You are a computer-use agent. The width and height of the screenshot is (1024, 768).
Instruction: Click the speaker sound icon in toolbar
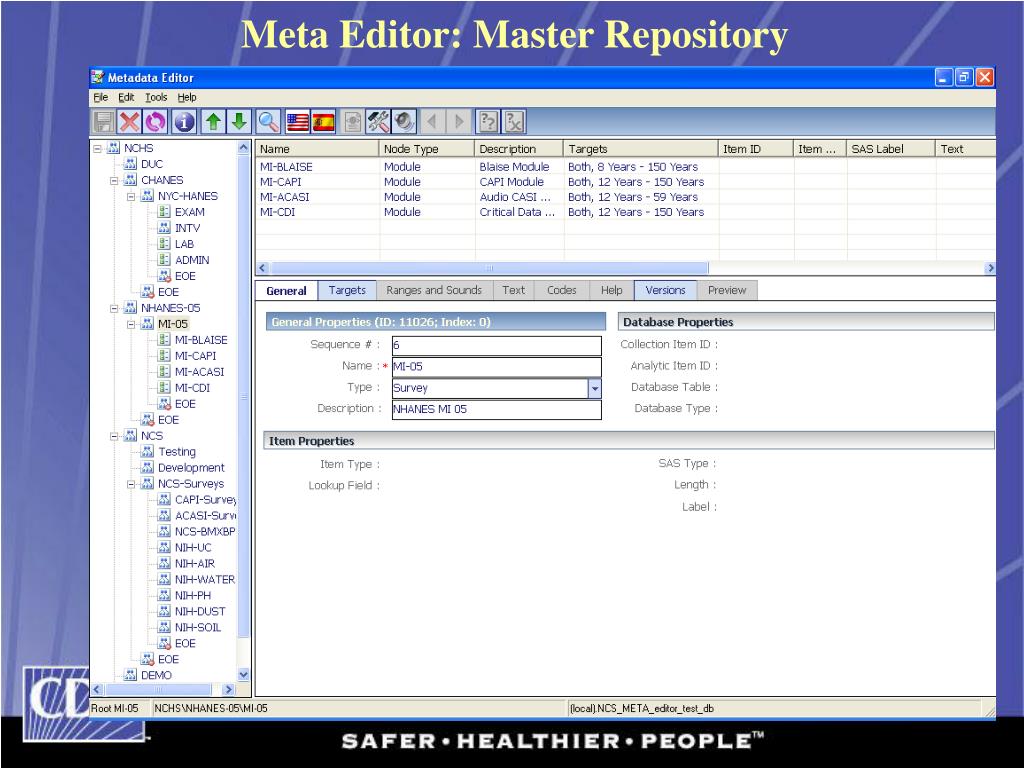click(404, 121)
